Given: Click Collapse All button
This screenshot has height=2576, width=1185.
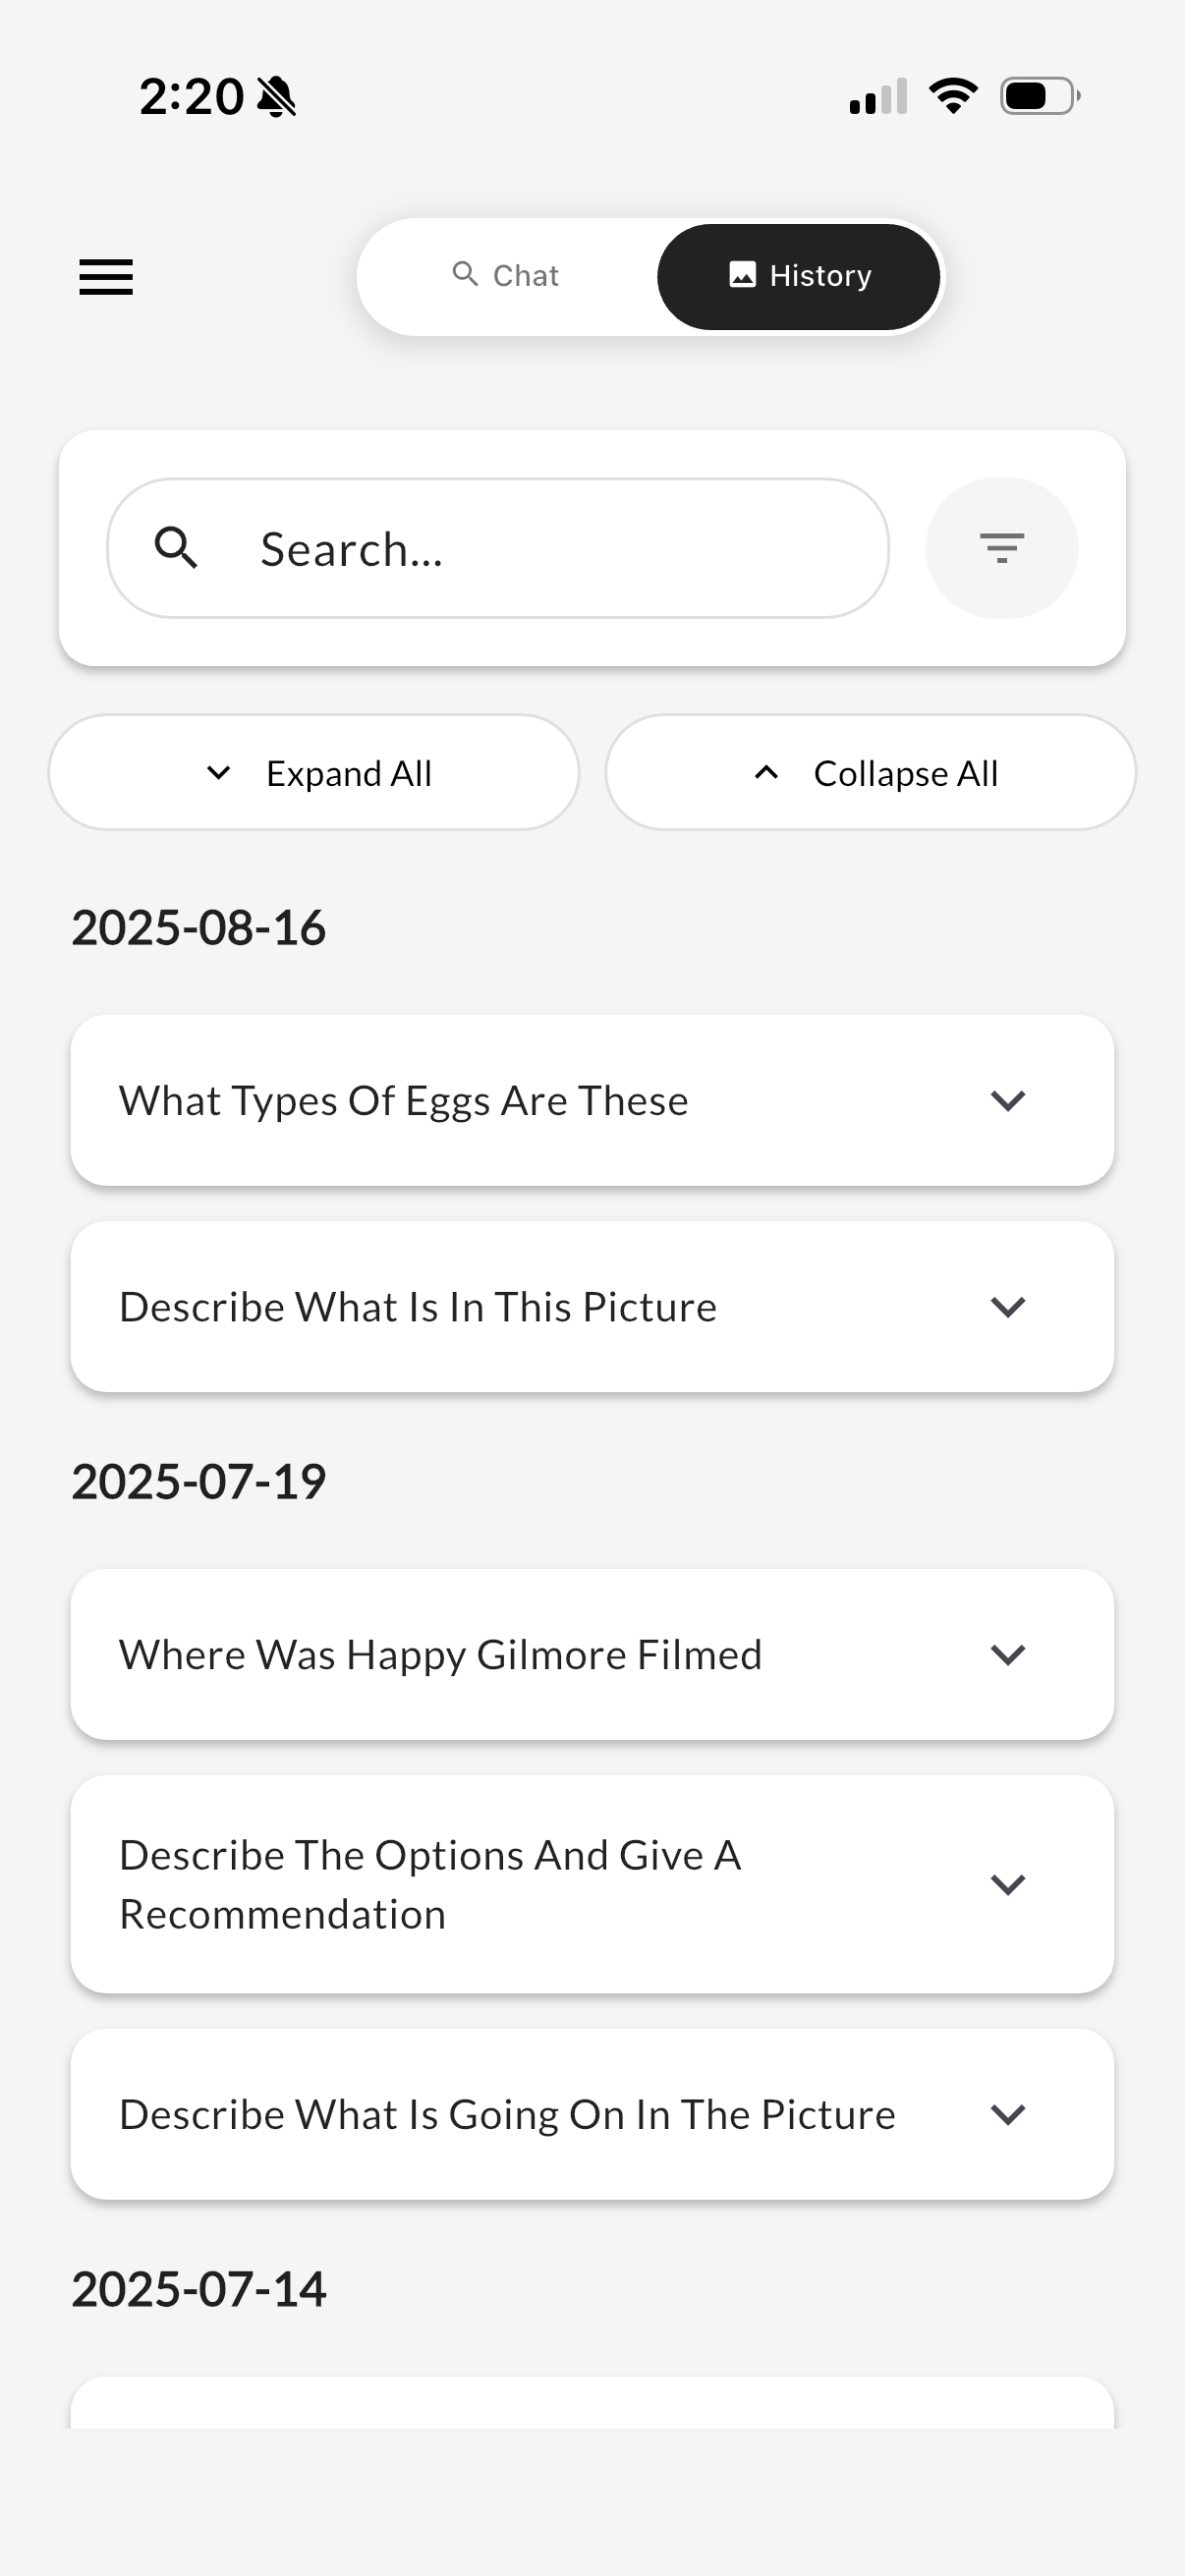Looking at the screenshot, I should click(870, 773).
